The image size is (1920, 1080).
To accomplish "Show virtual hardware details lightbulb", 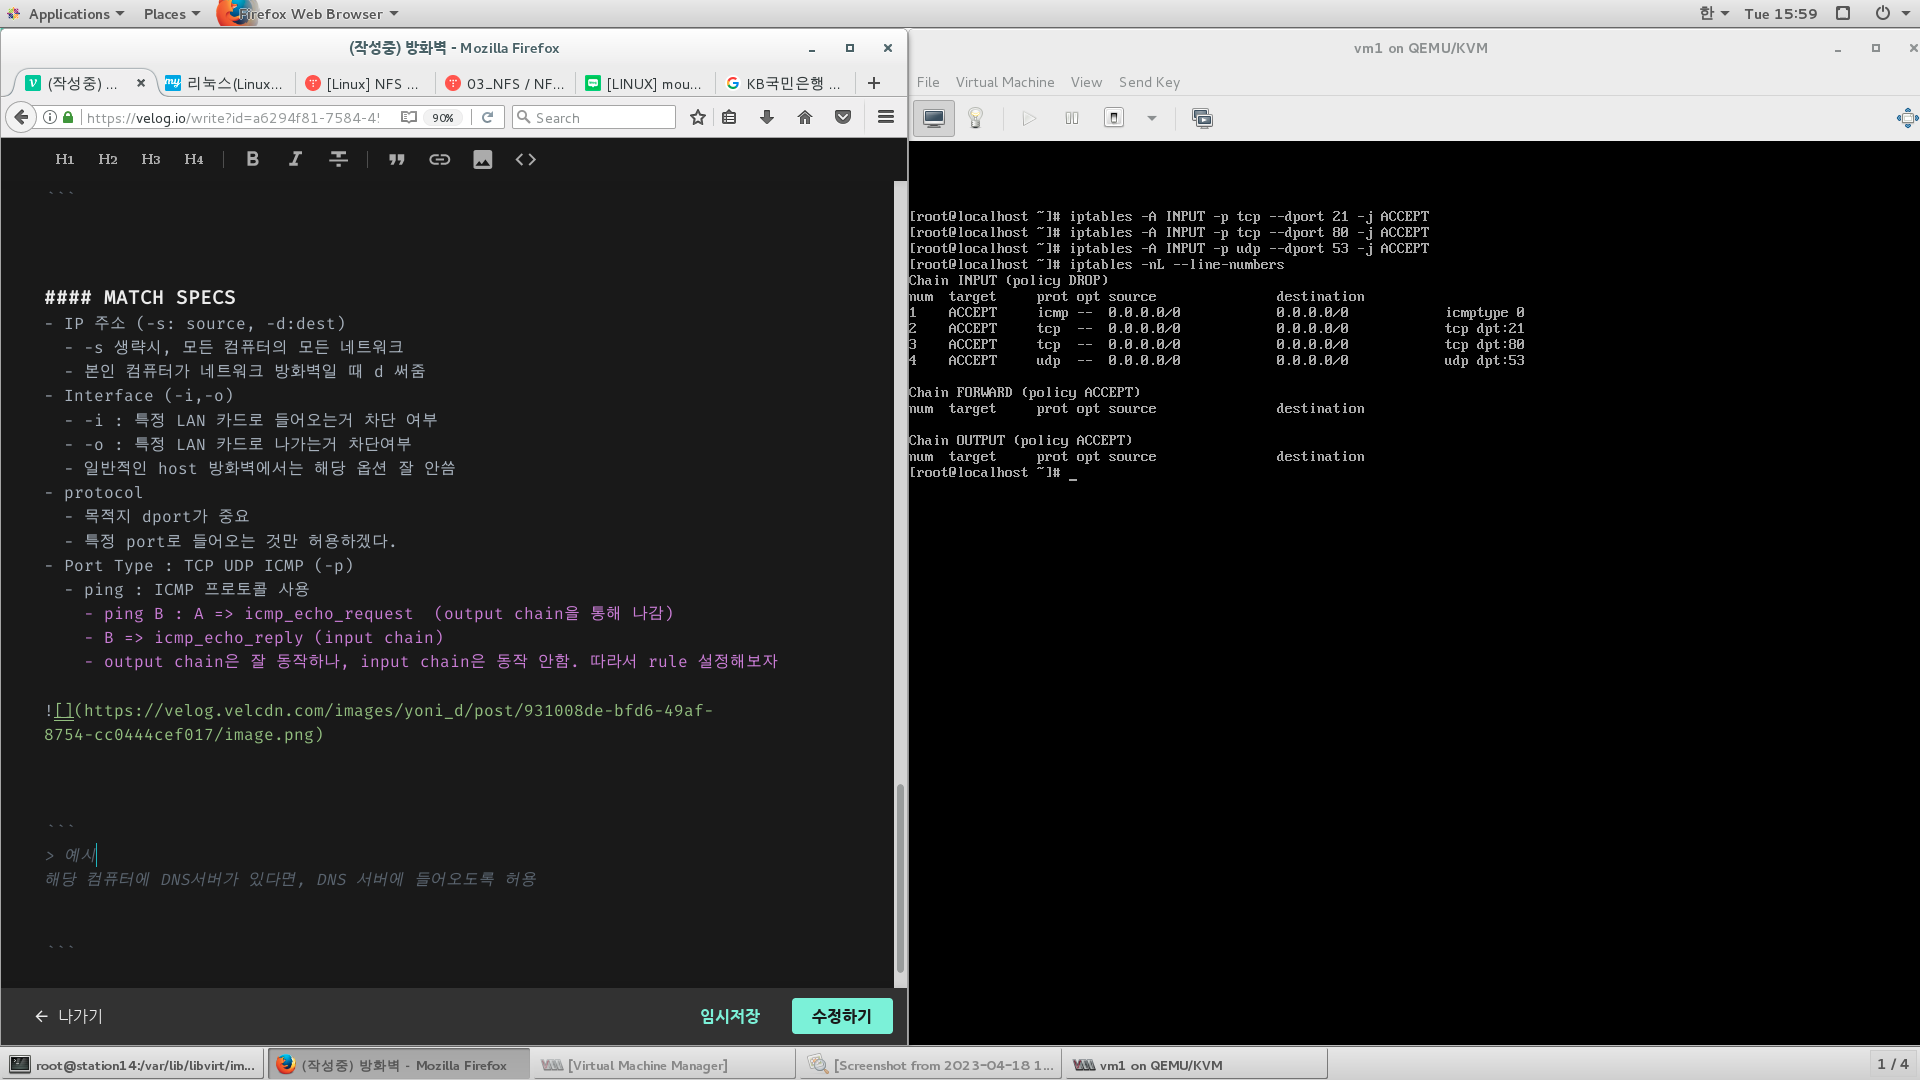I will point(976,118).
